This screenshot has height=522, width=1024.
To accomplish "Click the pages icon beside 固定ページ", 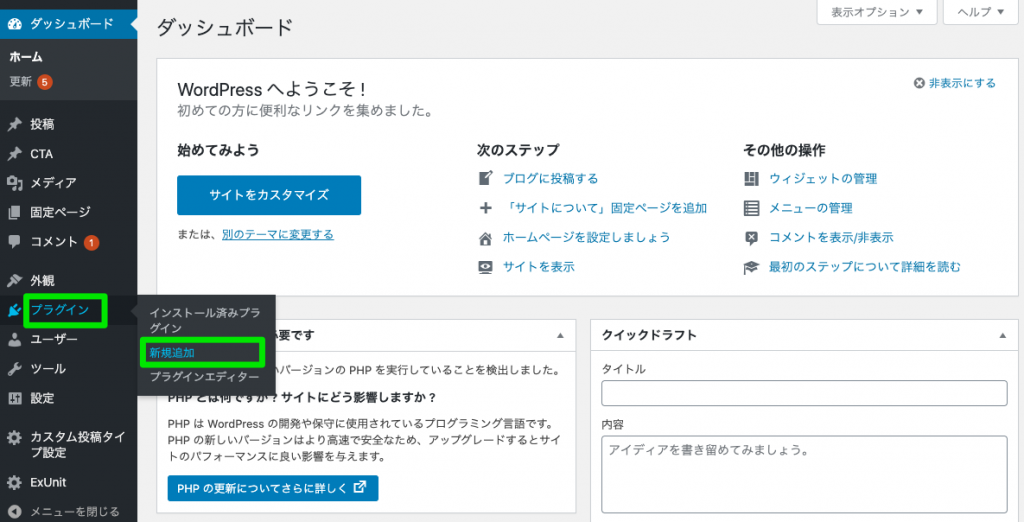I will click(x=14, y=212).
